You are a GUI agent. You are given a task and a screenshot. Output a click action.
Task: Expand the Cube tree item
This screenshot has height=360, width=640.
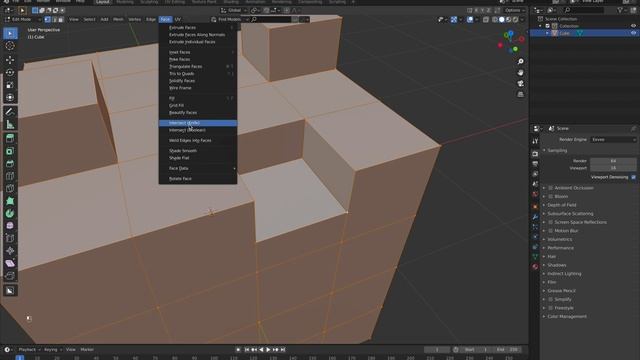[547, 33]
